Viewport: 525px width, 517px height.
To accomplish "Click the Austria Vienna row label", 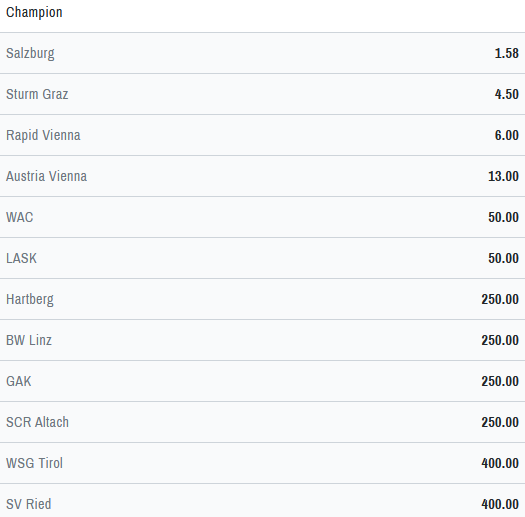I will [x=47, y=176].
